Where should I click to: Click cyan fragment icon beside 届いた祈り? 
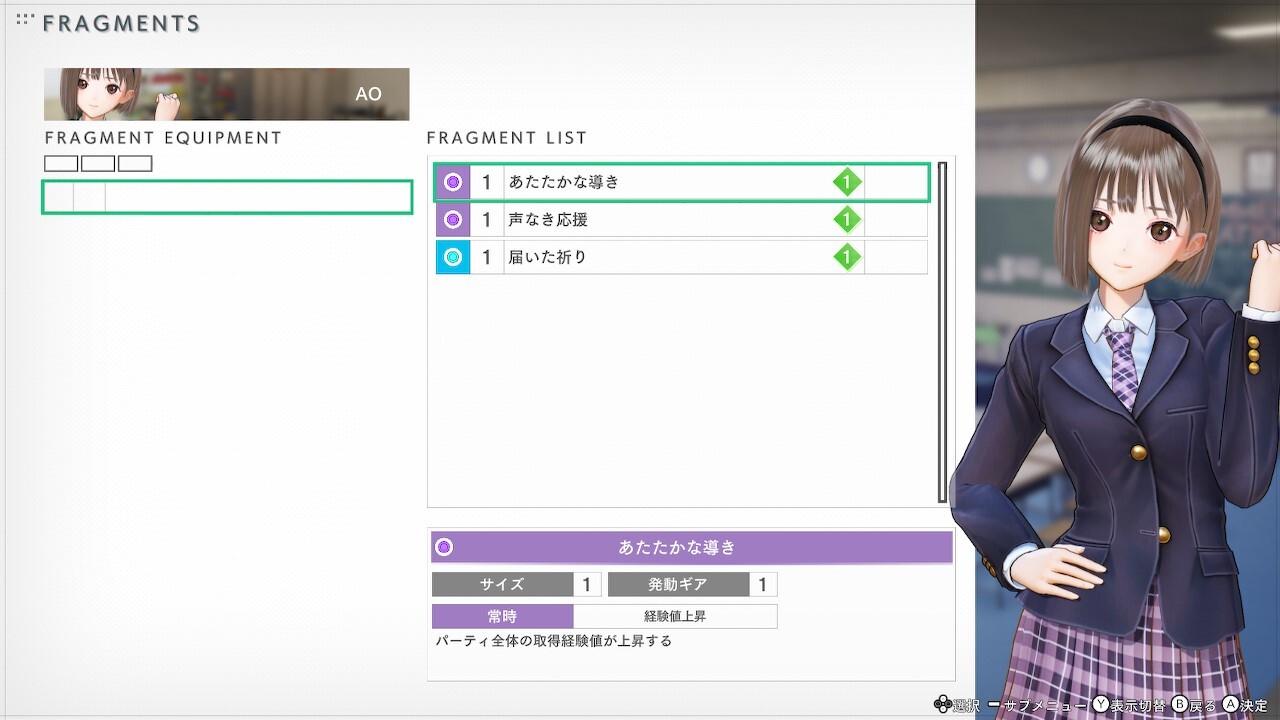(x=453, y=257)
